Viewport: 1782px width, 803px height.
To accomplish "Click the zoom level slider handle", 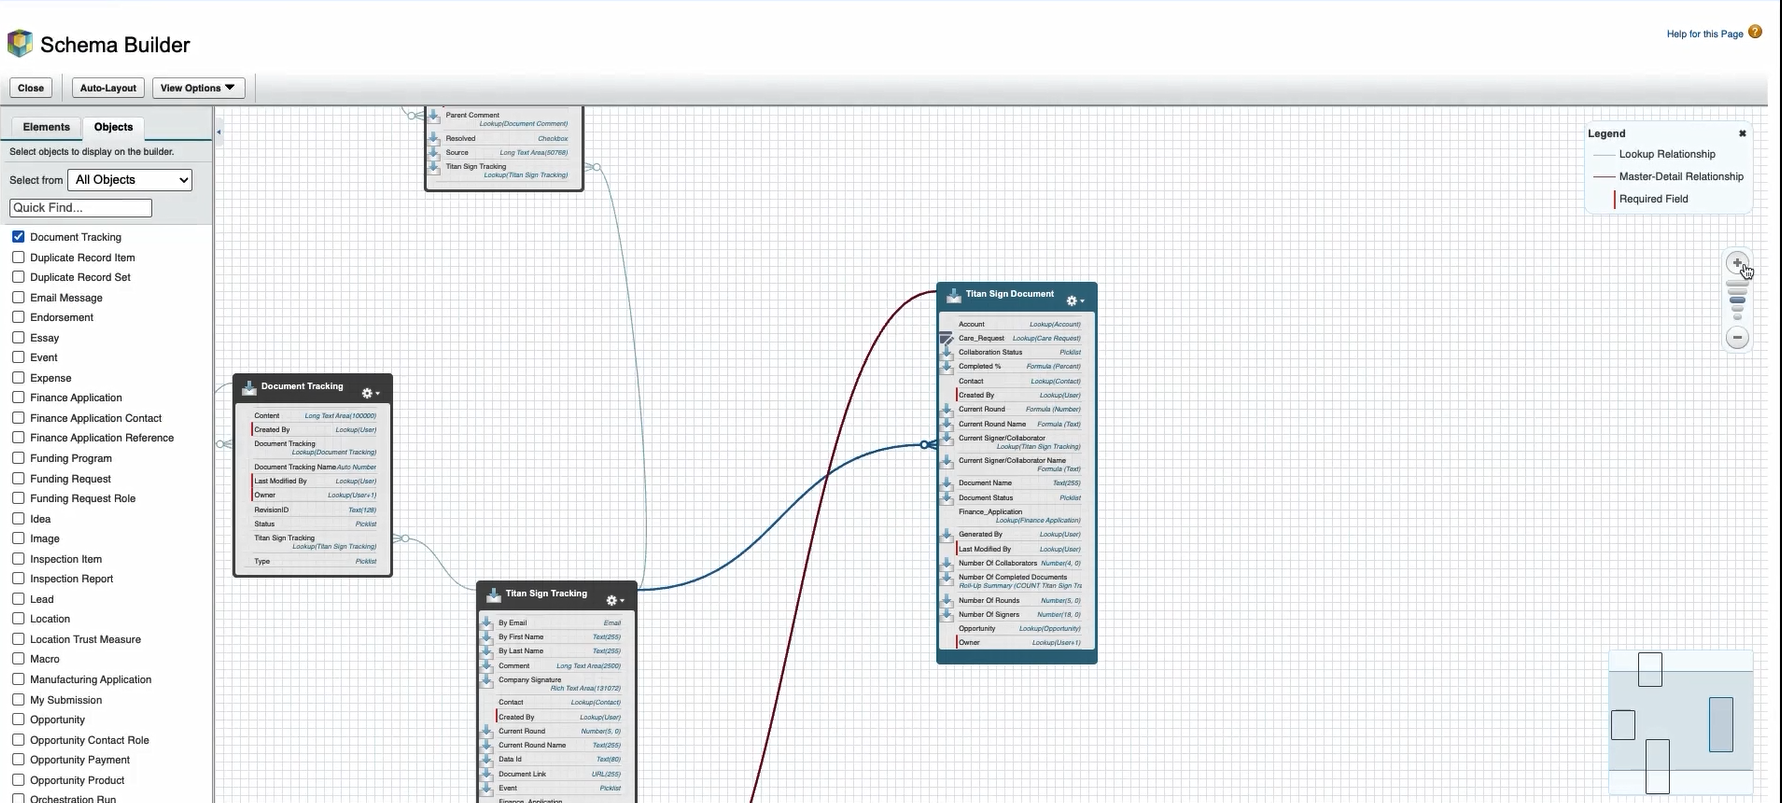I will [1737, 300].
